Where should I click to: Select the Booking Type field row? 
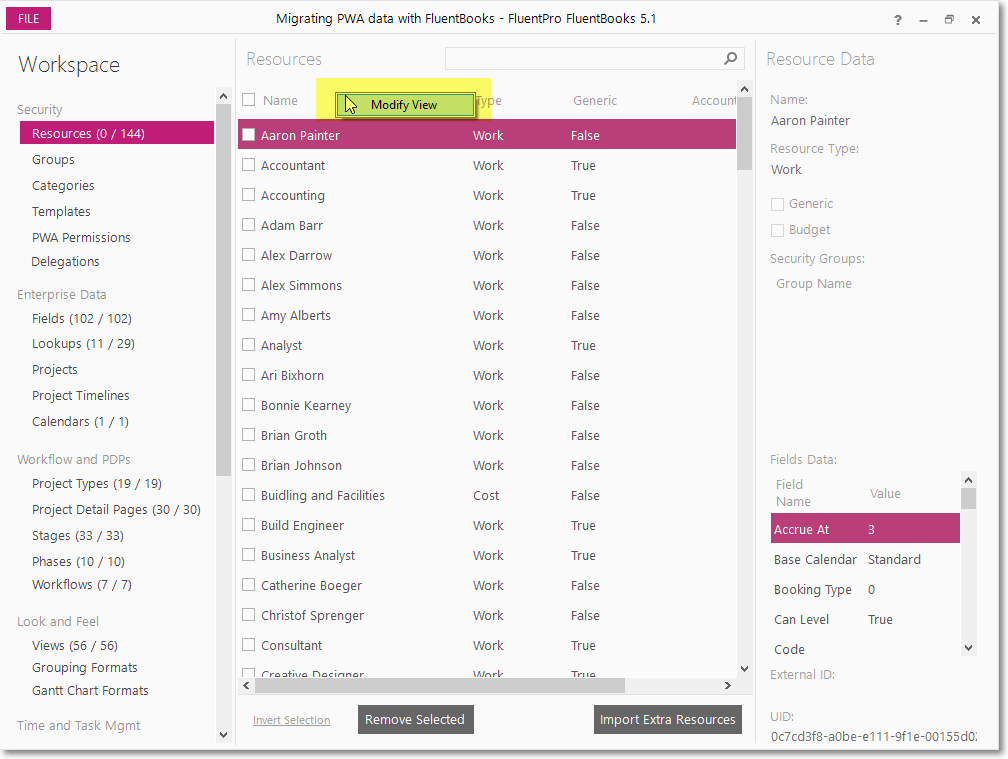[x=865, y=589]
